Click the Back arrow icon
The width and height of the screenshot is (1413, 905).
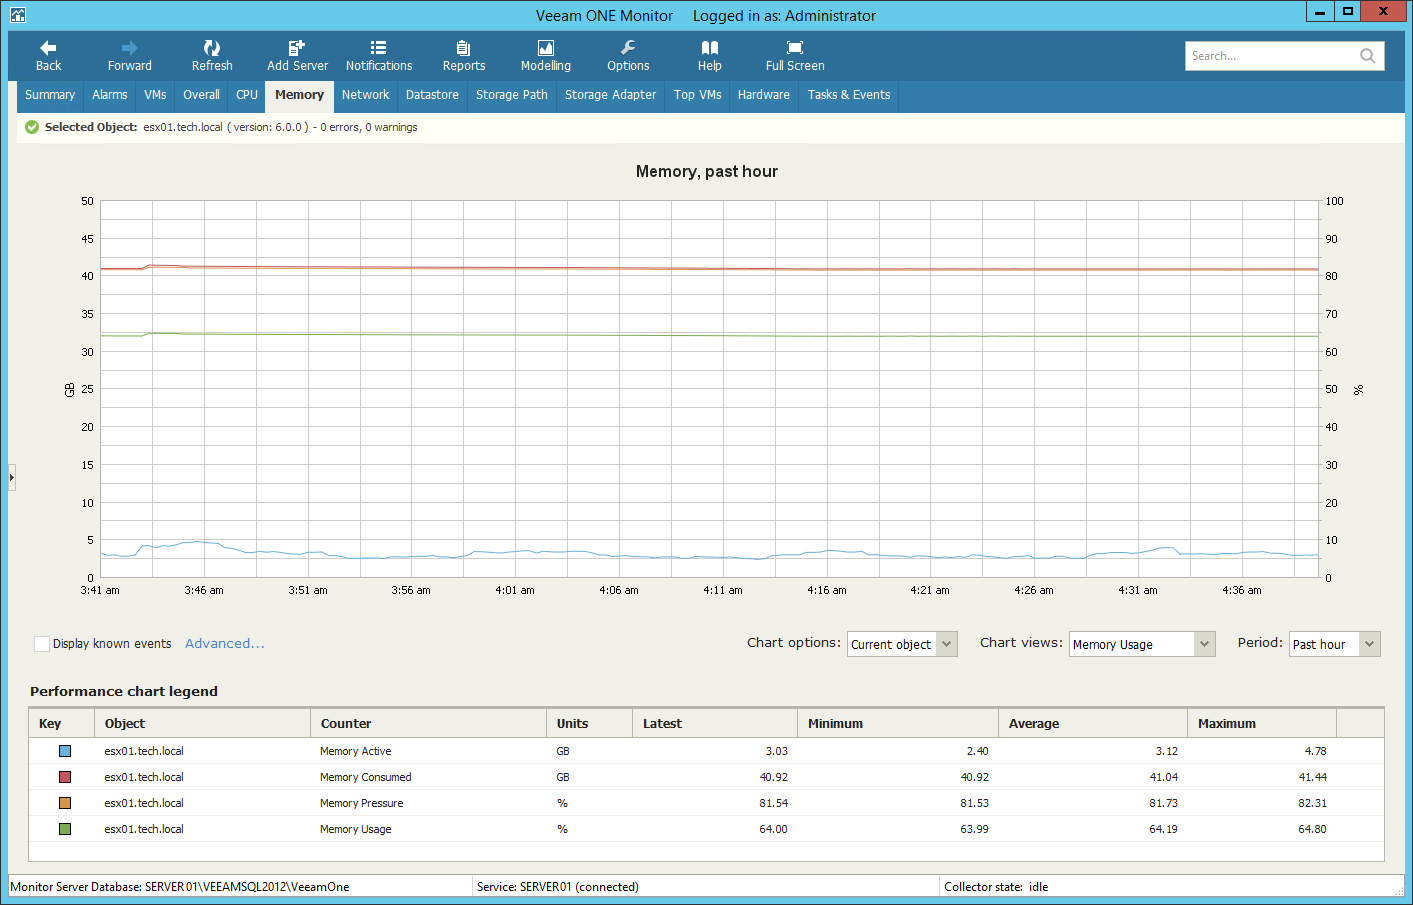click(x=48, y=47)
